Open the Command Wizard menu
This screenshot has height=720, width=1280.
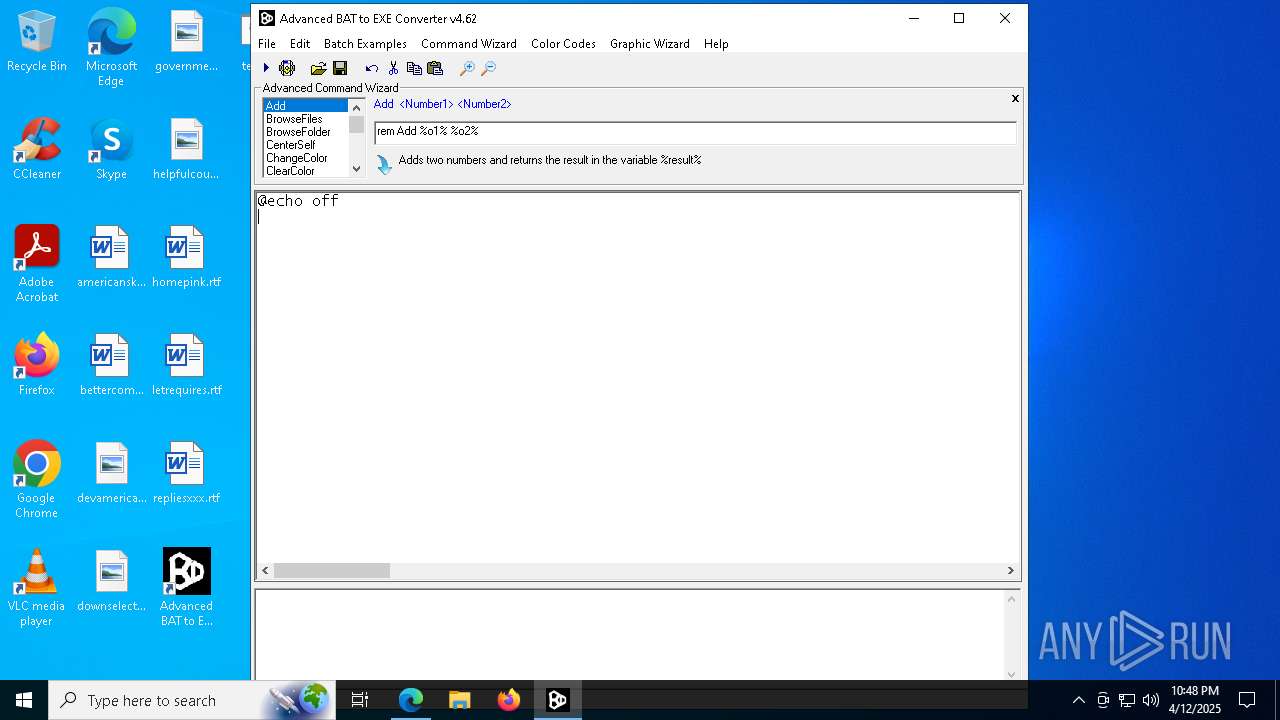pyautogui.click(x=469, y=44)
